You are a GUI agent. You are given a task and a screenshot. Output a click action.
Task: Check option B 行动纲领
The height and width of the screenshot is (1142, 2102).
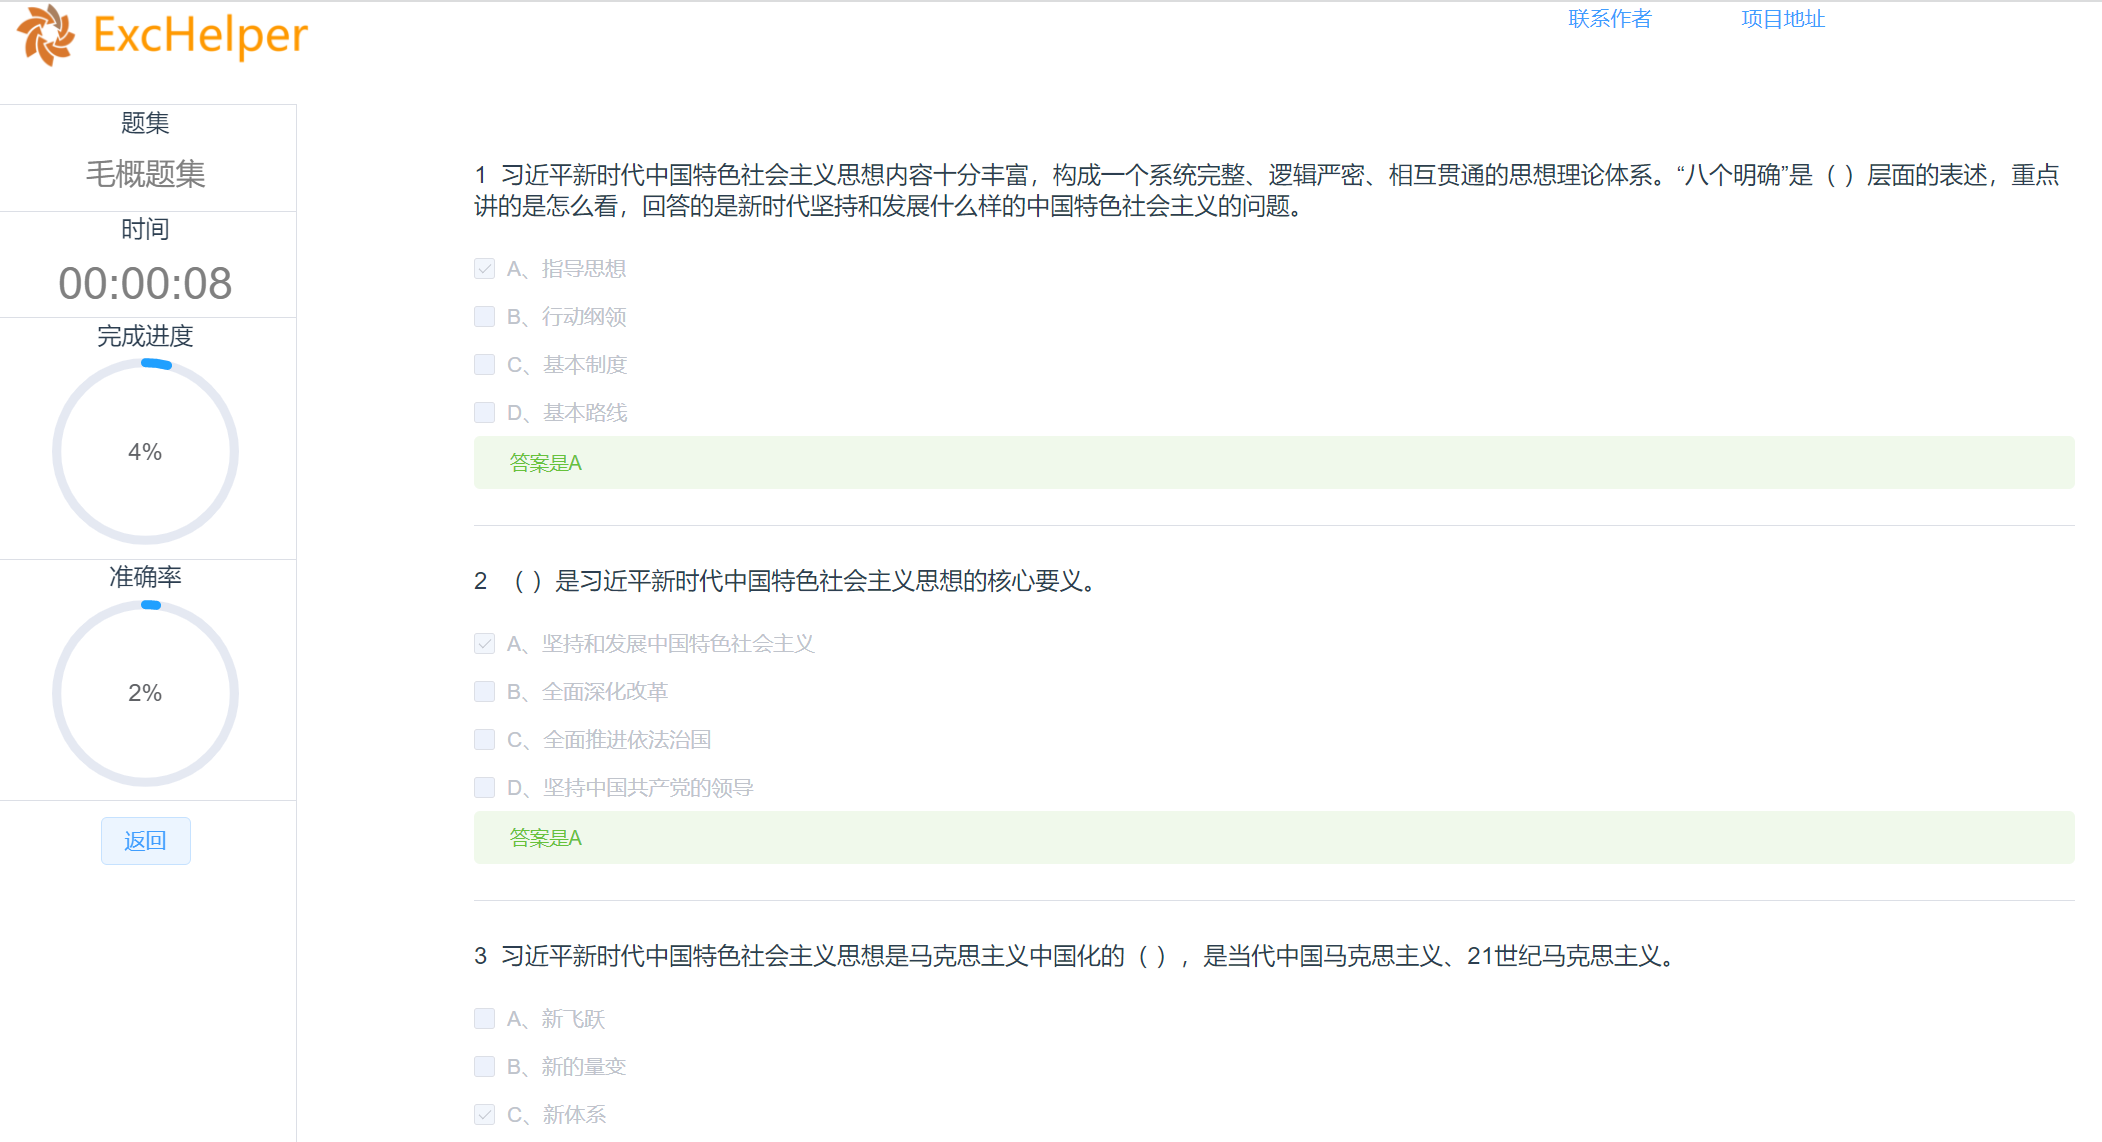tap(485, 317)
